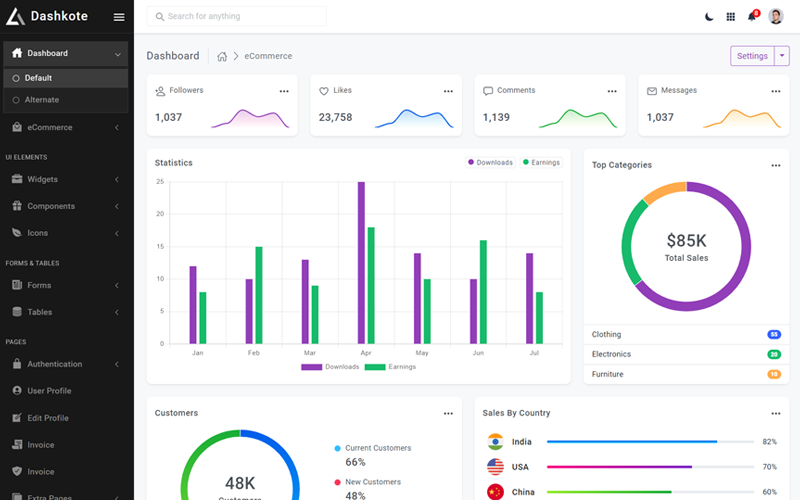Click the search magnifier icon
The image size is (800, 500).
160,17
